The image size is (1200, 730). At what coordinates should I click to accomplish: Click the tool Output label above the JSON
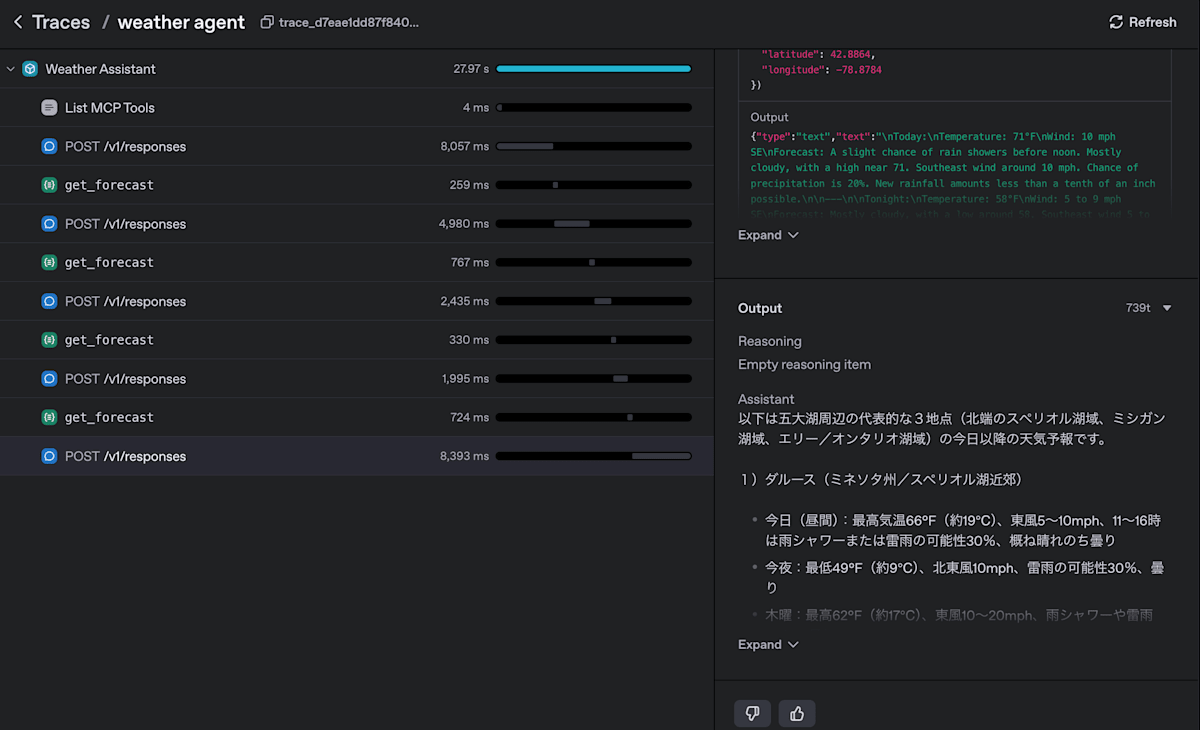click(x=769, y=117)
